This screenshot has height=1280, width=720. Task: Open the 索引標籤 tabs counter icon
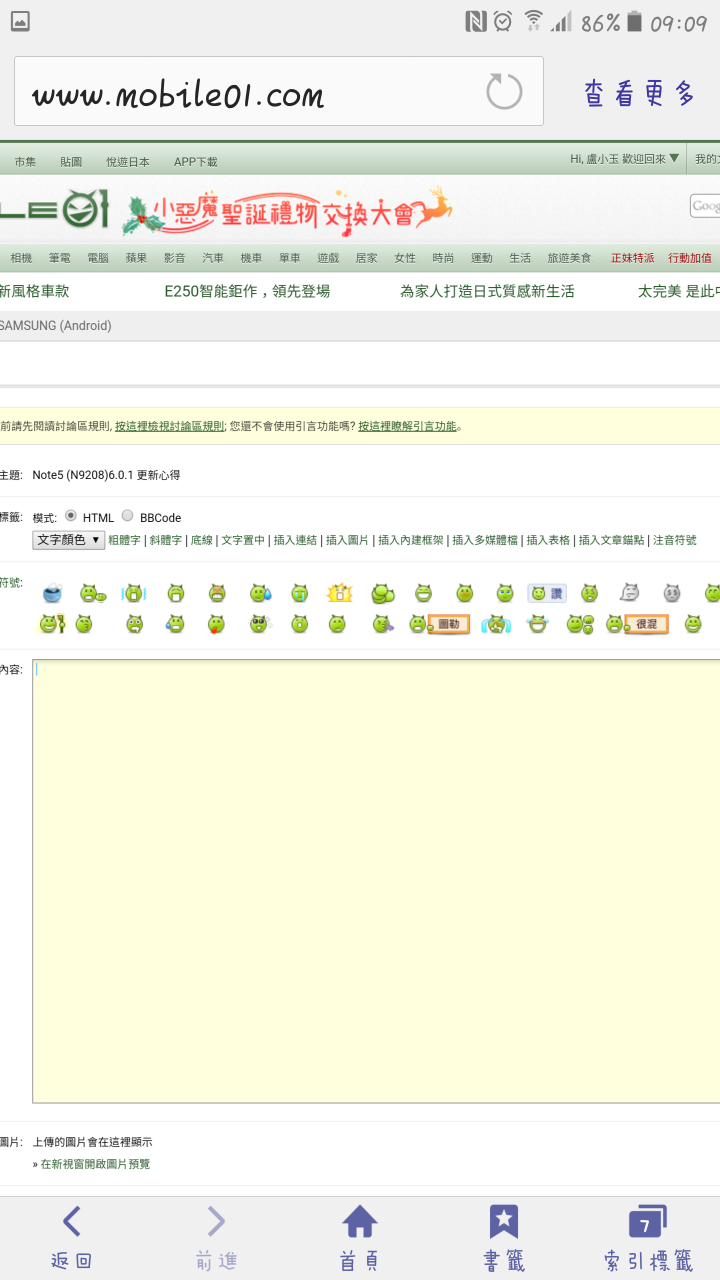647,1238
